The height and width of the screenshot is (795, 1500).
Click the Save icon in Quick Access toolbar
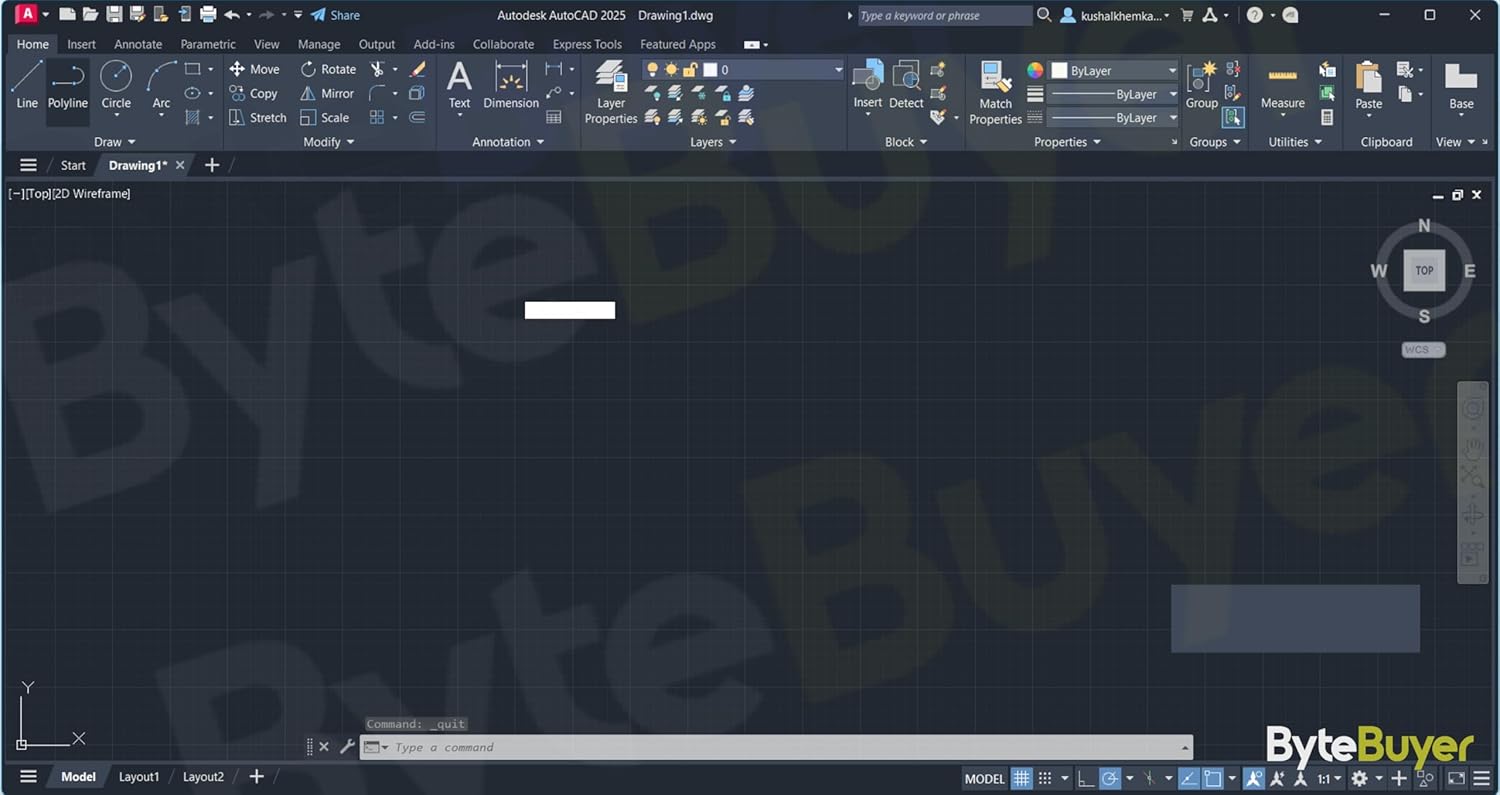[x=114, y=15]
